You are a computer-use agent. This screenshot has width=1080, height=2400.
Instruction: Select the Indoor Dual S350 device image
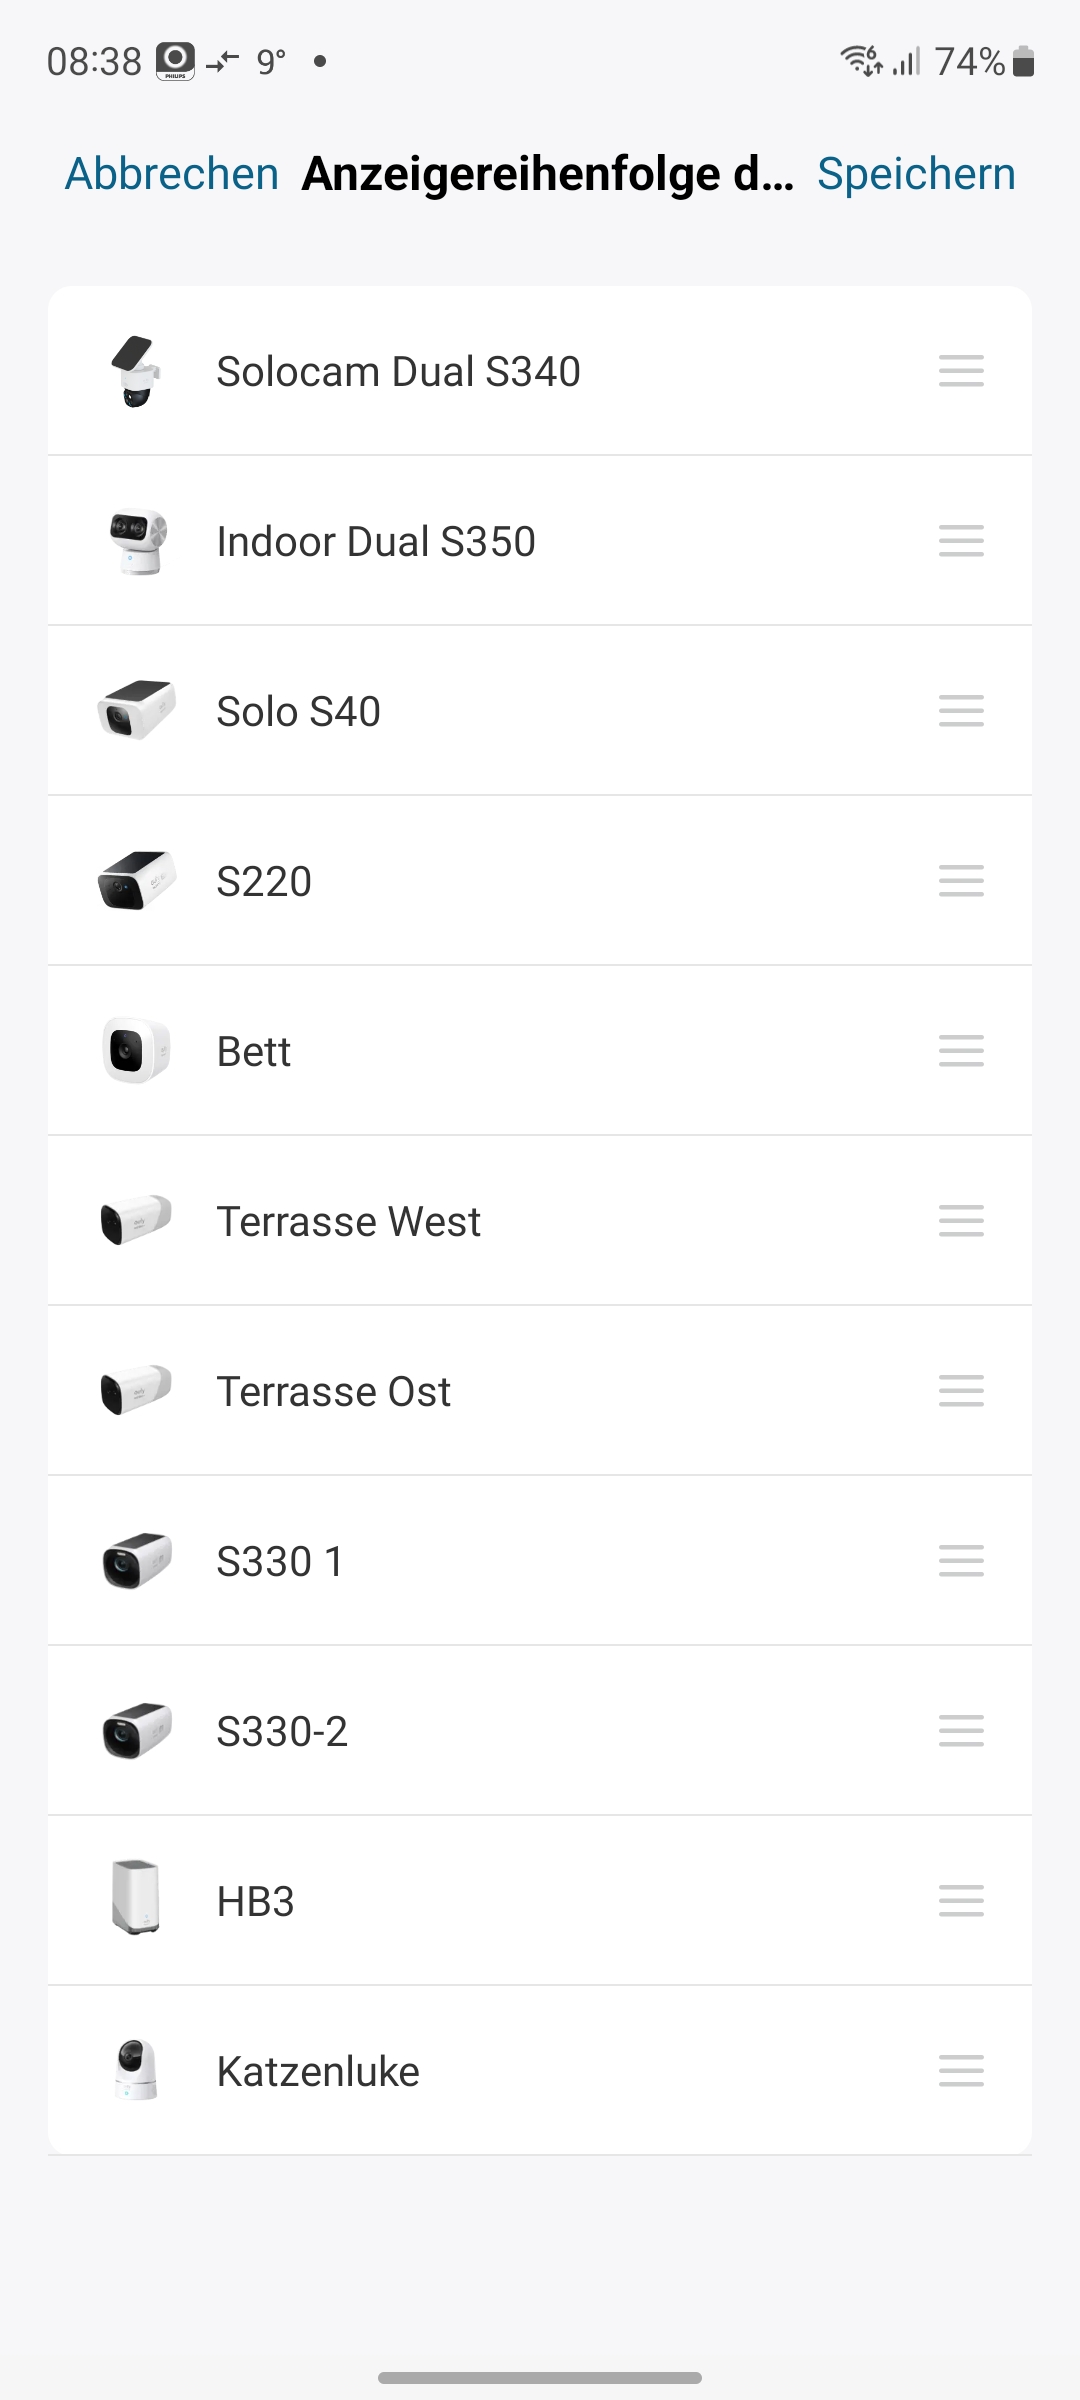(x=137, y=541)
